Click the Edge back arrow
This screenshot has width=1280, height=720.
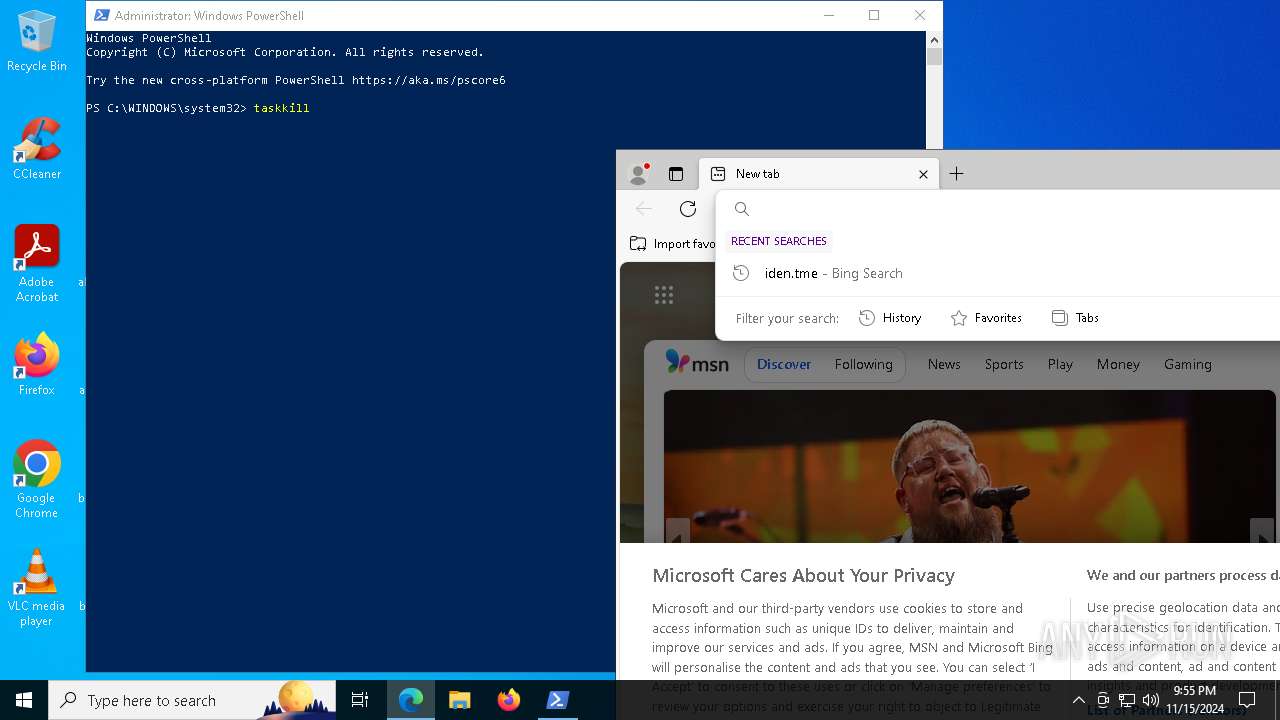click(644, 209)
